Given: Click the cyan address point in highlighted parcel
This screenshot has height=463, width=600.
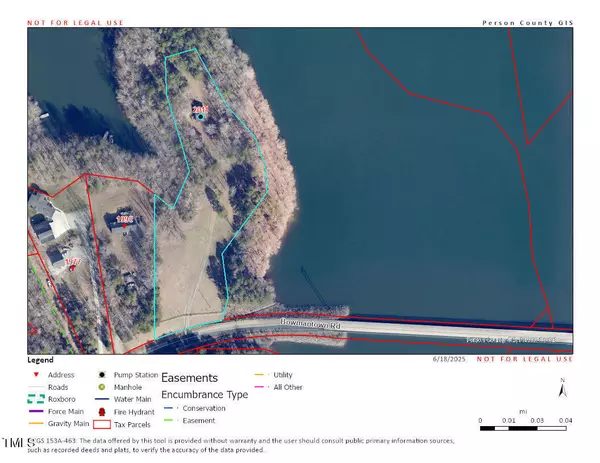Looking at the screenshot, I should point(201,117).
